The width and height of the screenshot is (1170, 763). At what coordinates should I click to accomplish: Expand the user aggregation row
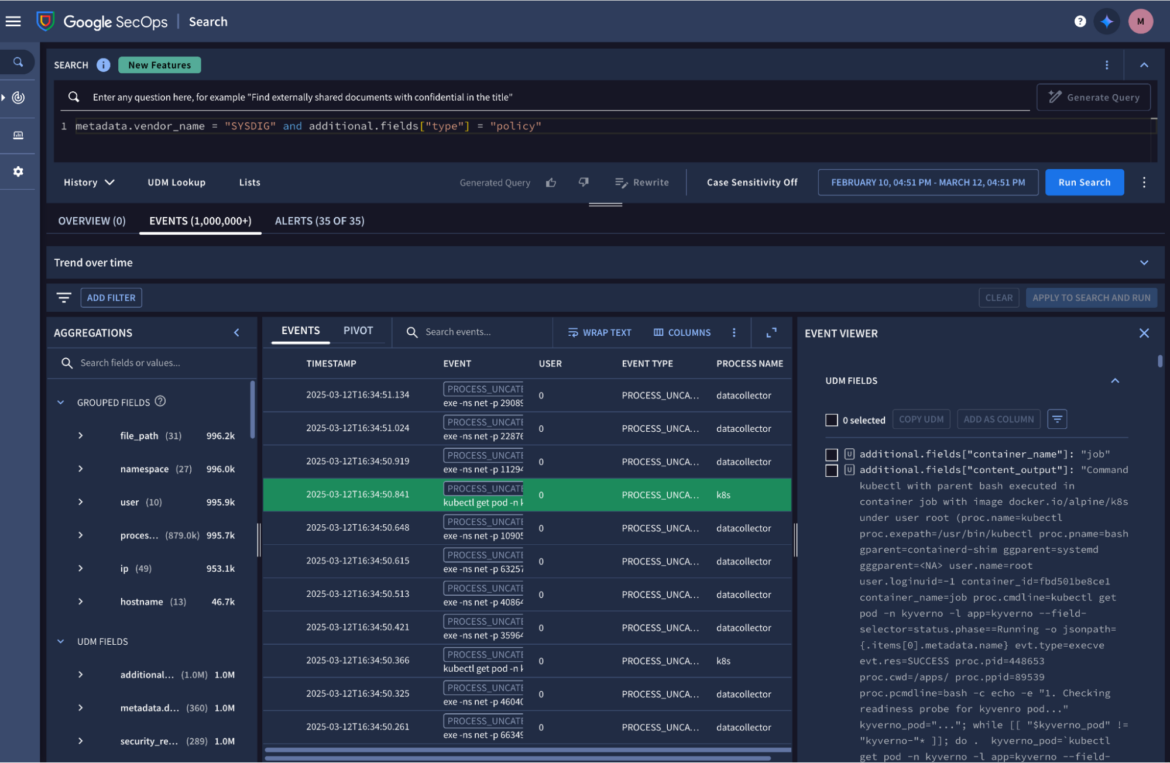tap(81, 502)
